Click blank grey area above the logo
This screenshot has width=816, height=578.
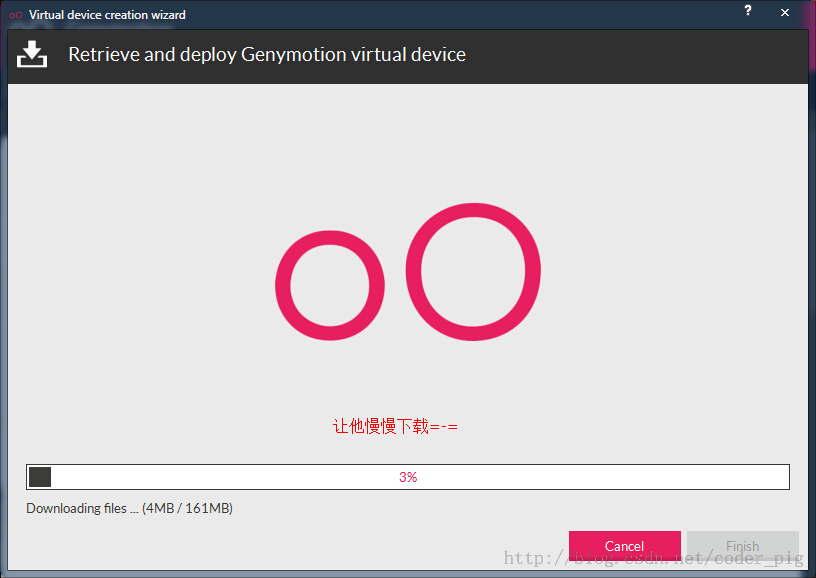(x=408, y=140)
